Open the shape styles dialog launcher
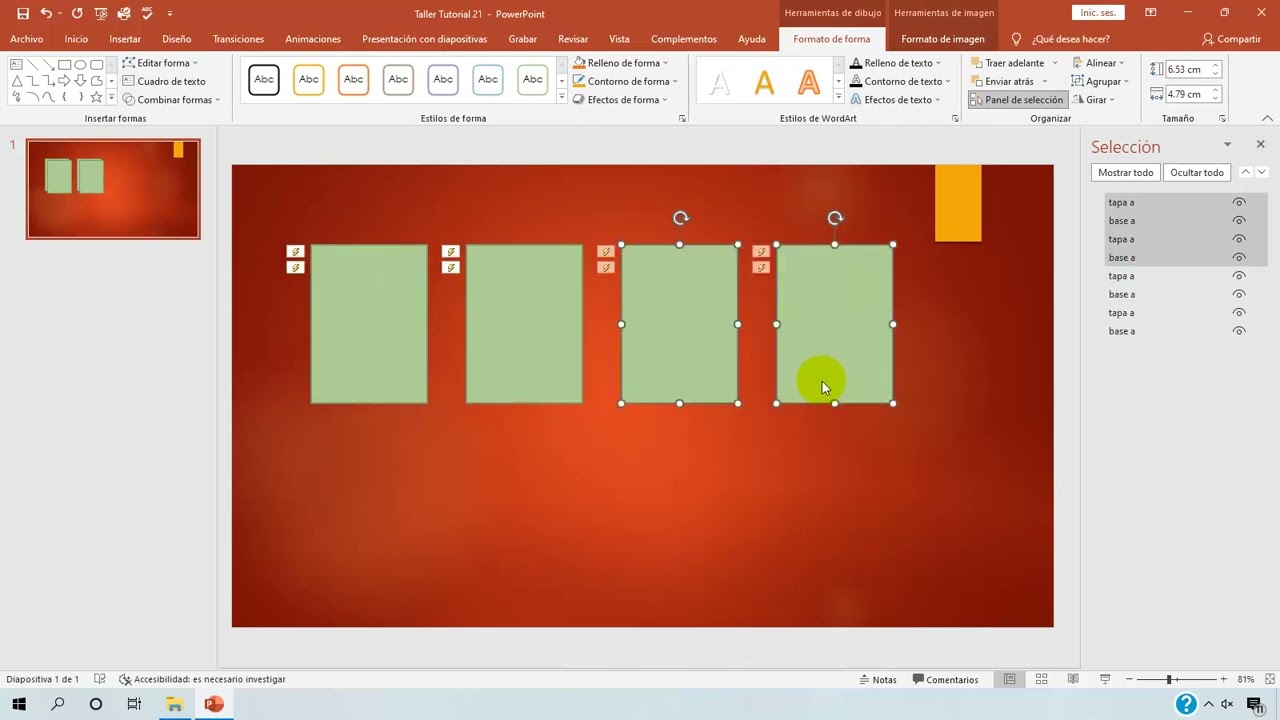 [683, 118]
